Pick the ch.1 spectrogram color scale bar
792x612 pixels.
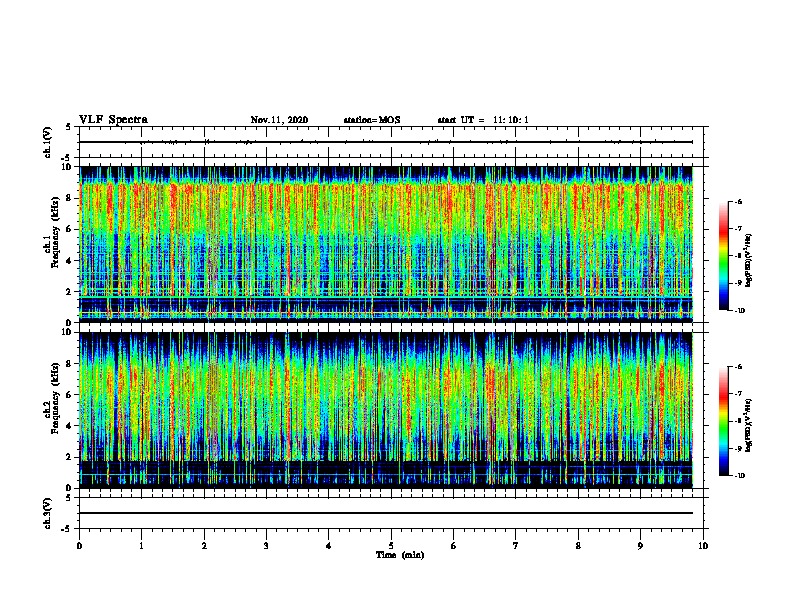(723, 256)
